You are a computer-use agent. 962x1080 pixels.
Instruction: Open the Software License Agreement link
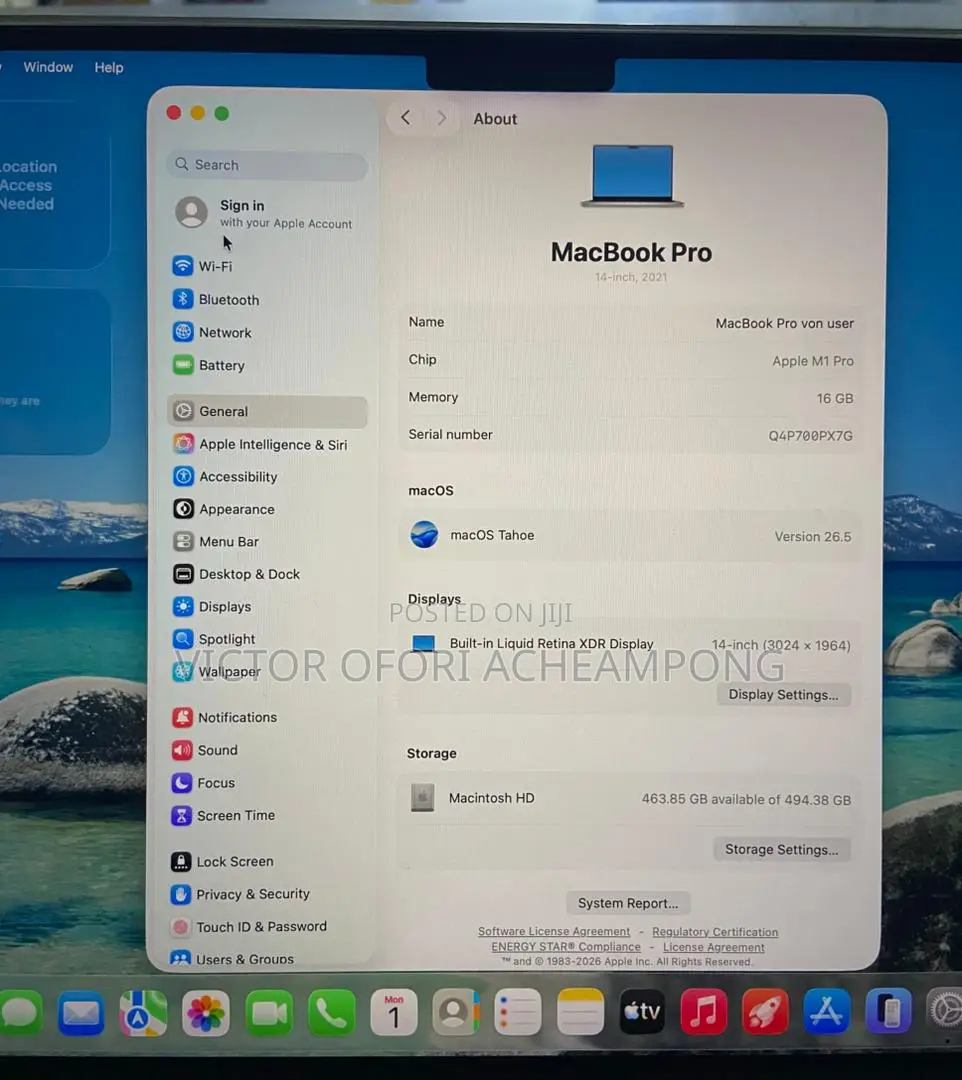[554, 931]
